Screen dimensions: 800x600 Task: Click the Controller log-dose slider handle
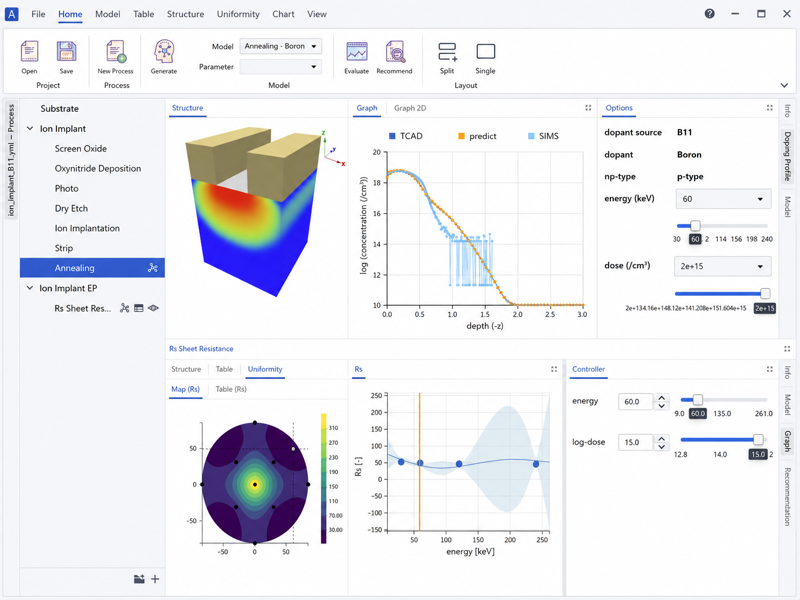click(758, 439)
